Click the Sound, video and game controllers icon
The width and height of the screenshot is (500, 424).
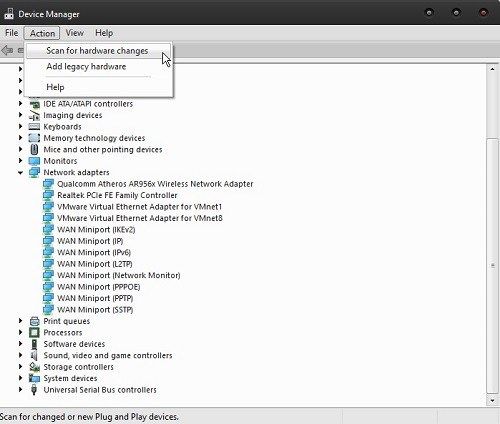(34, 356)
